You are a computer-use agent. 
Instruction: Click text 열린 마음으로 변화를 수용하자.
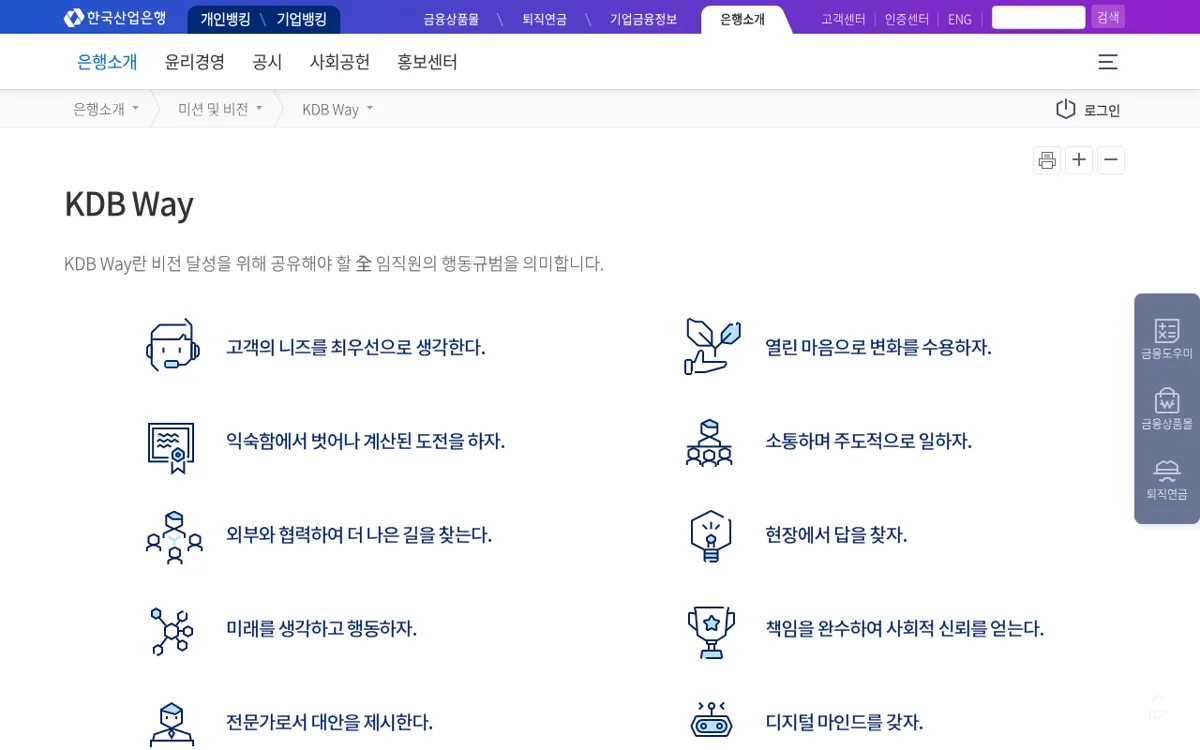pos(878,347)
